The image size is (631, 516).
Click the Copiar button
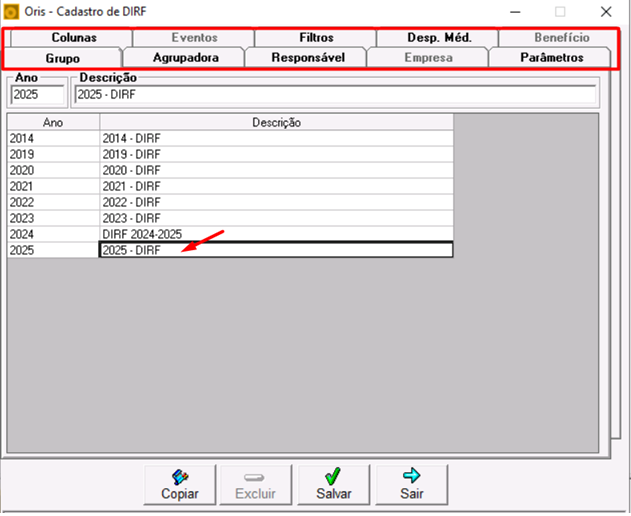click(179, 485)
